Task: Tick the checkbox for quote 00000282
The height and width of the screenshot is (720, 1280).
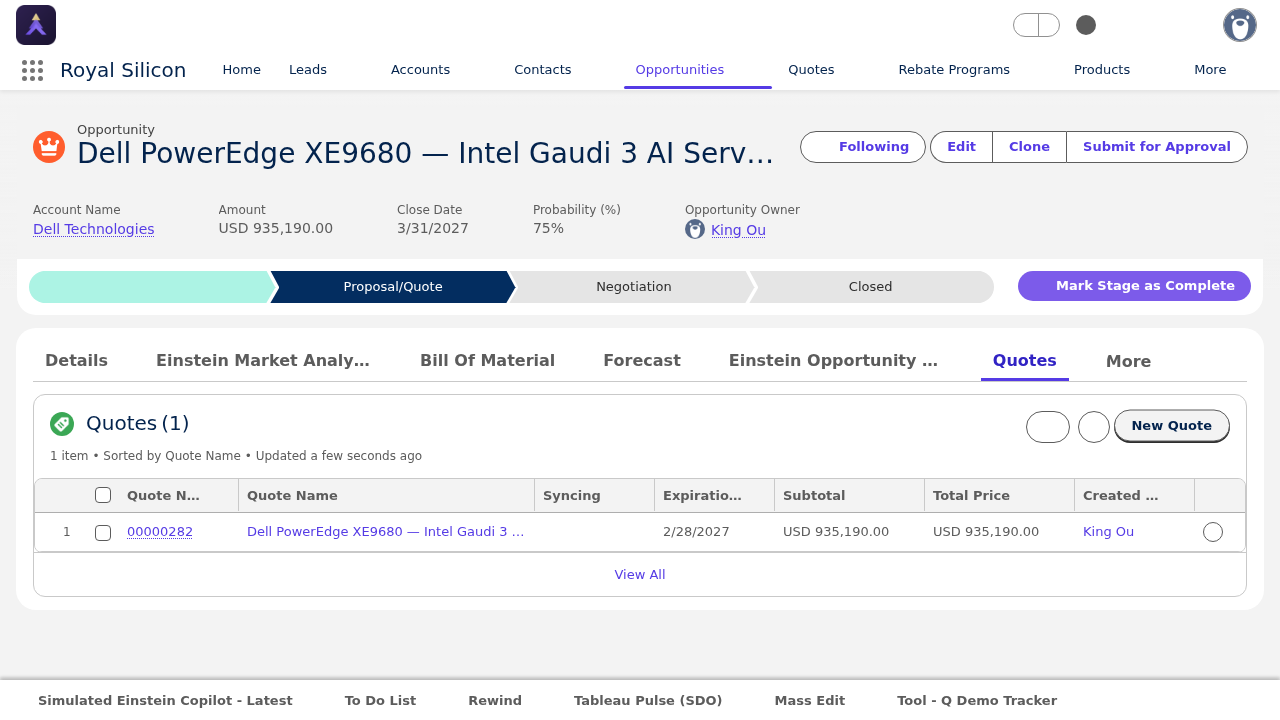Action: (103, 533)
